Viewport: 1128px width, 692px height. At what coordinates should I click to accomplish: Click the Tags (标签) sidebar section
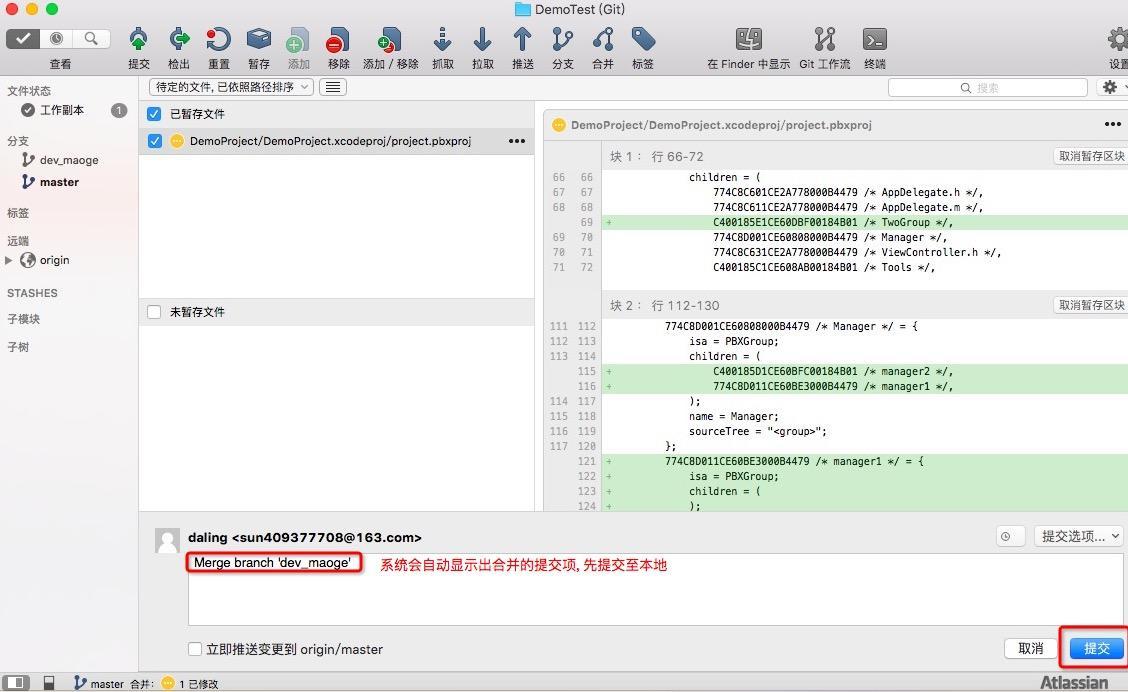point(18,213)
